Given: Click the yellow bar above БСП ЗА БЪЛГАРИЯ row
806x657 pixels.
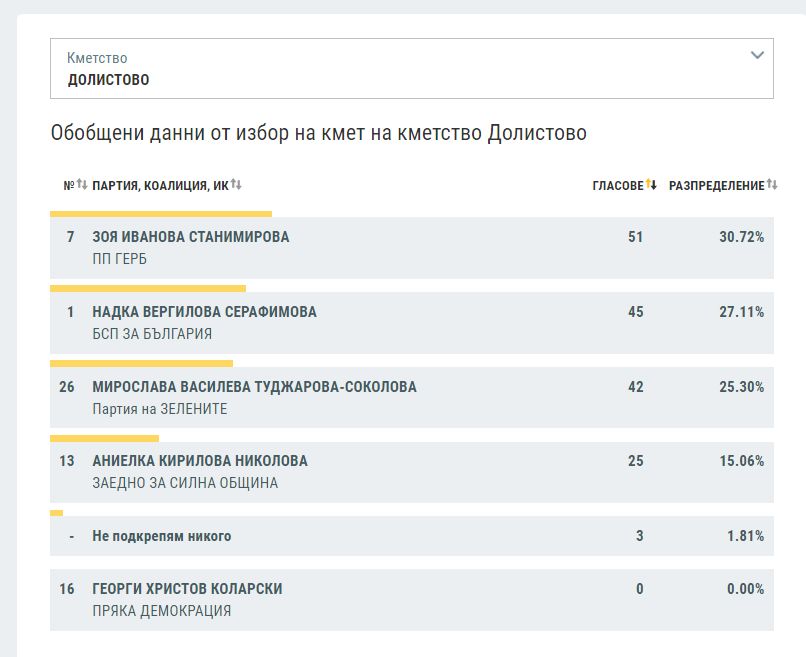Looking at the screenshot, I should [x=147, y=288].
